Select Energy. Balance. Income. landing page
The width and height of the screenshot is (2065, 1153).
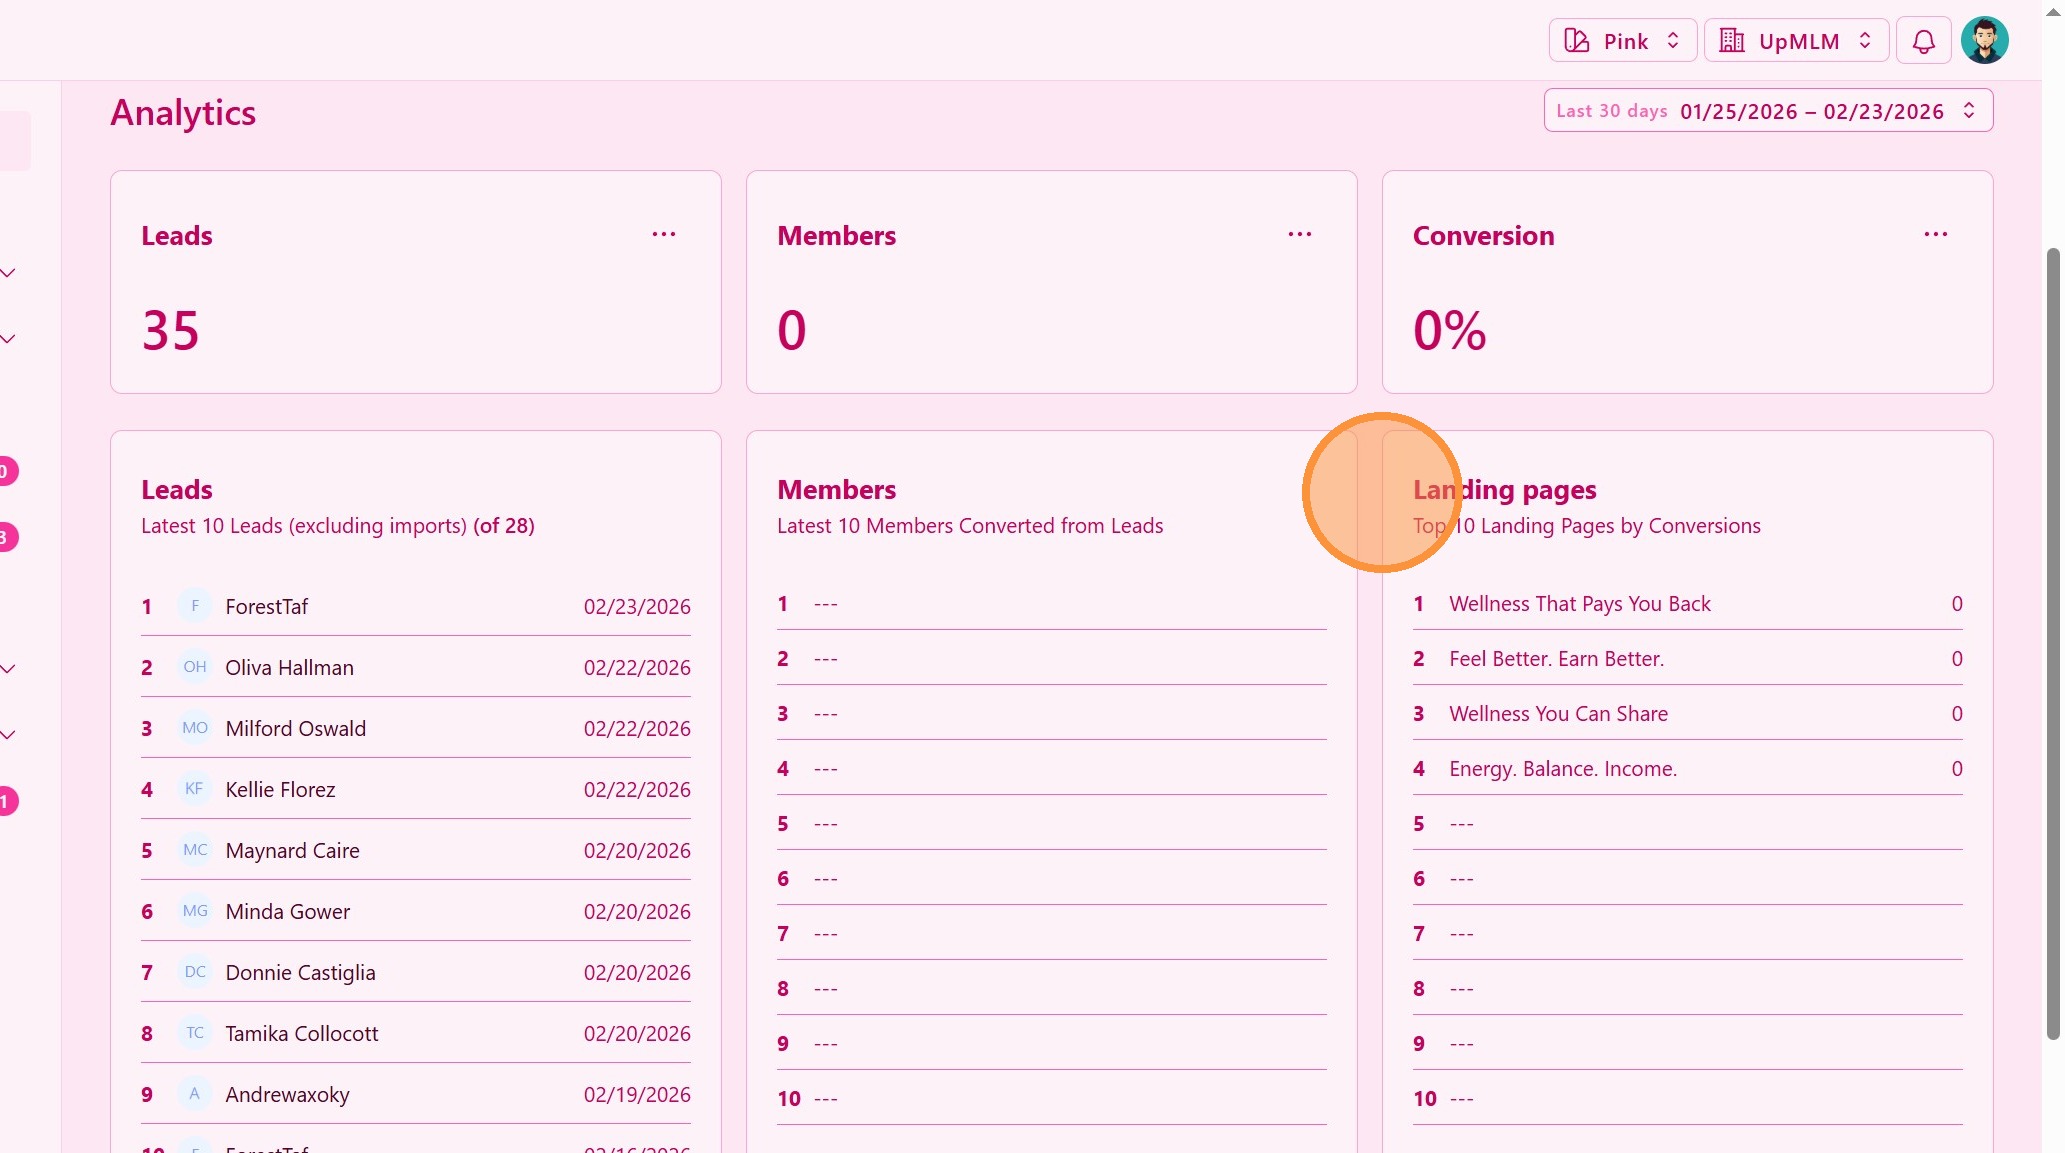[x=1562, y=769]
